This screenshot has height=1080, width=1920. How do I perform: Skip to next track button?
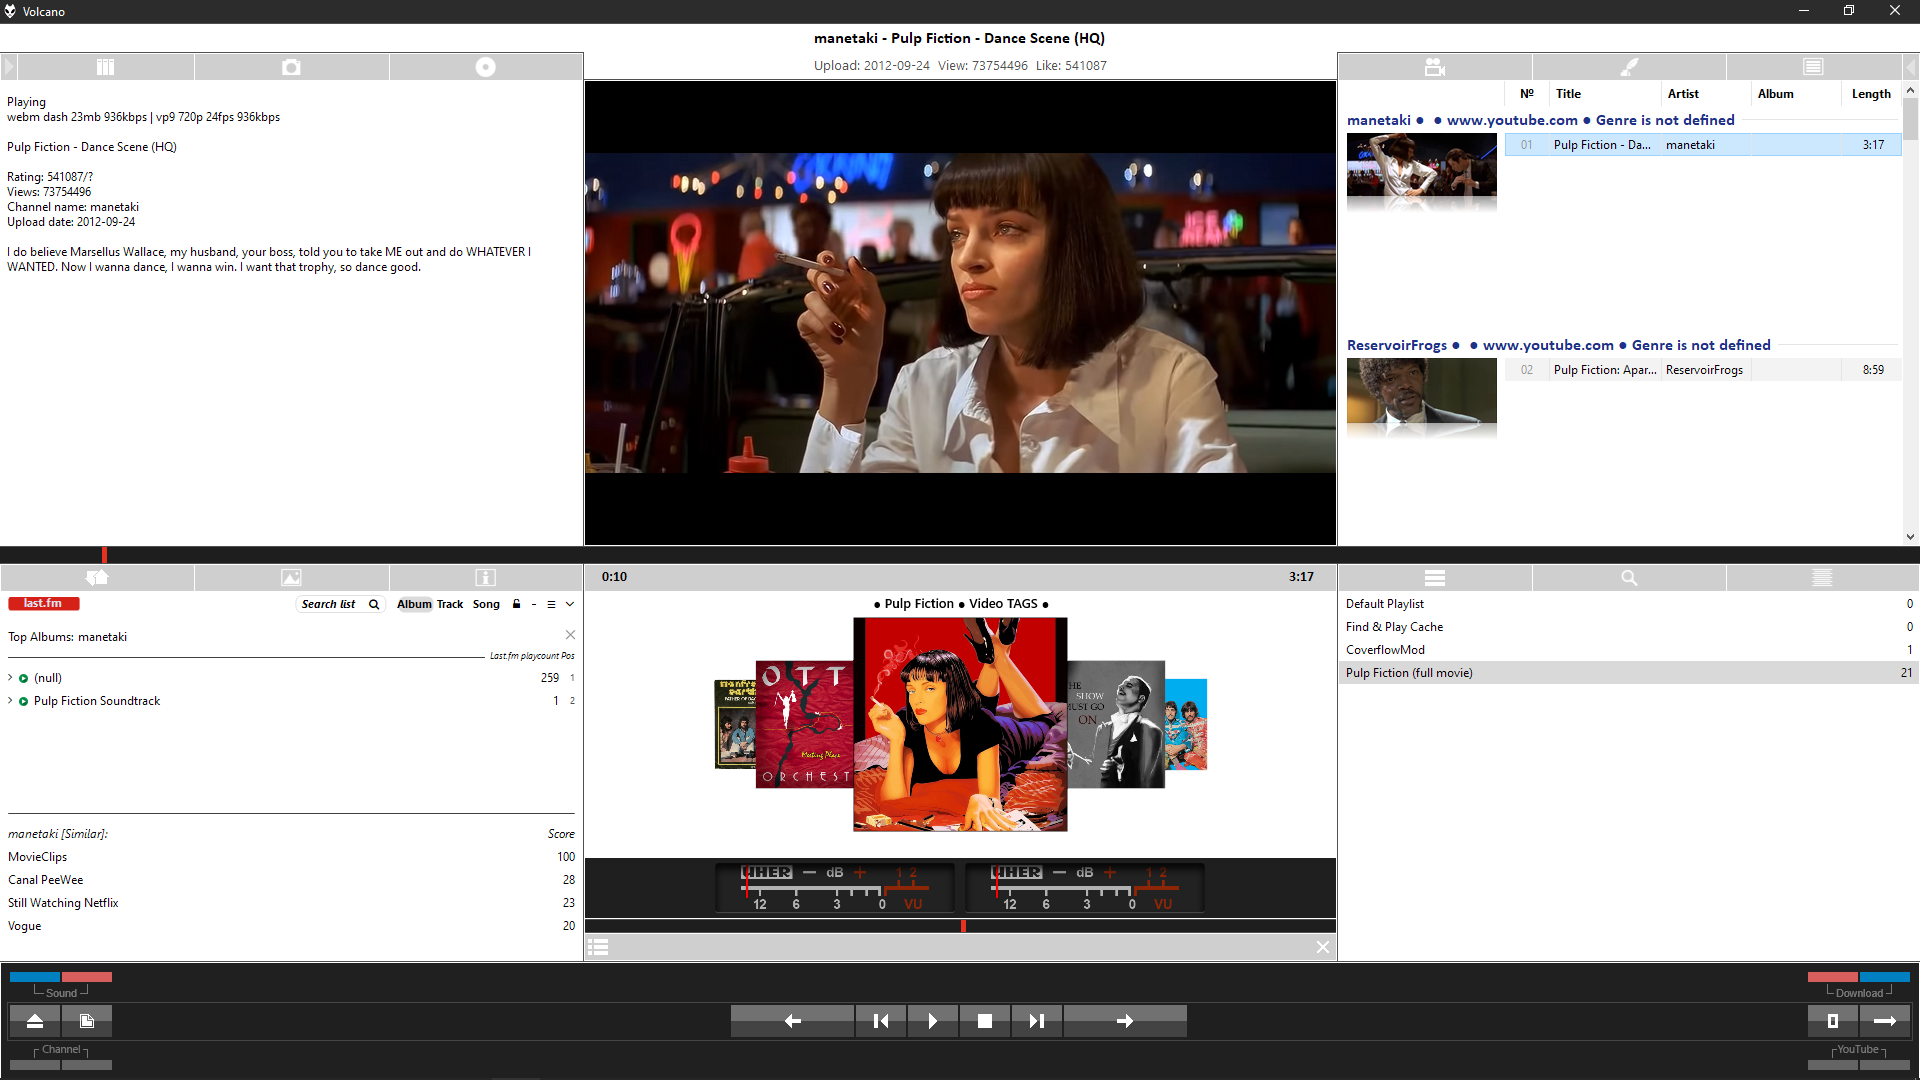(x=1036, y=1021)
